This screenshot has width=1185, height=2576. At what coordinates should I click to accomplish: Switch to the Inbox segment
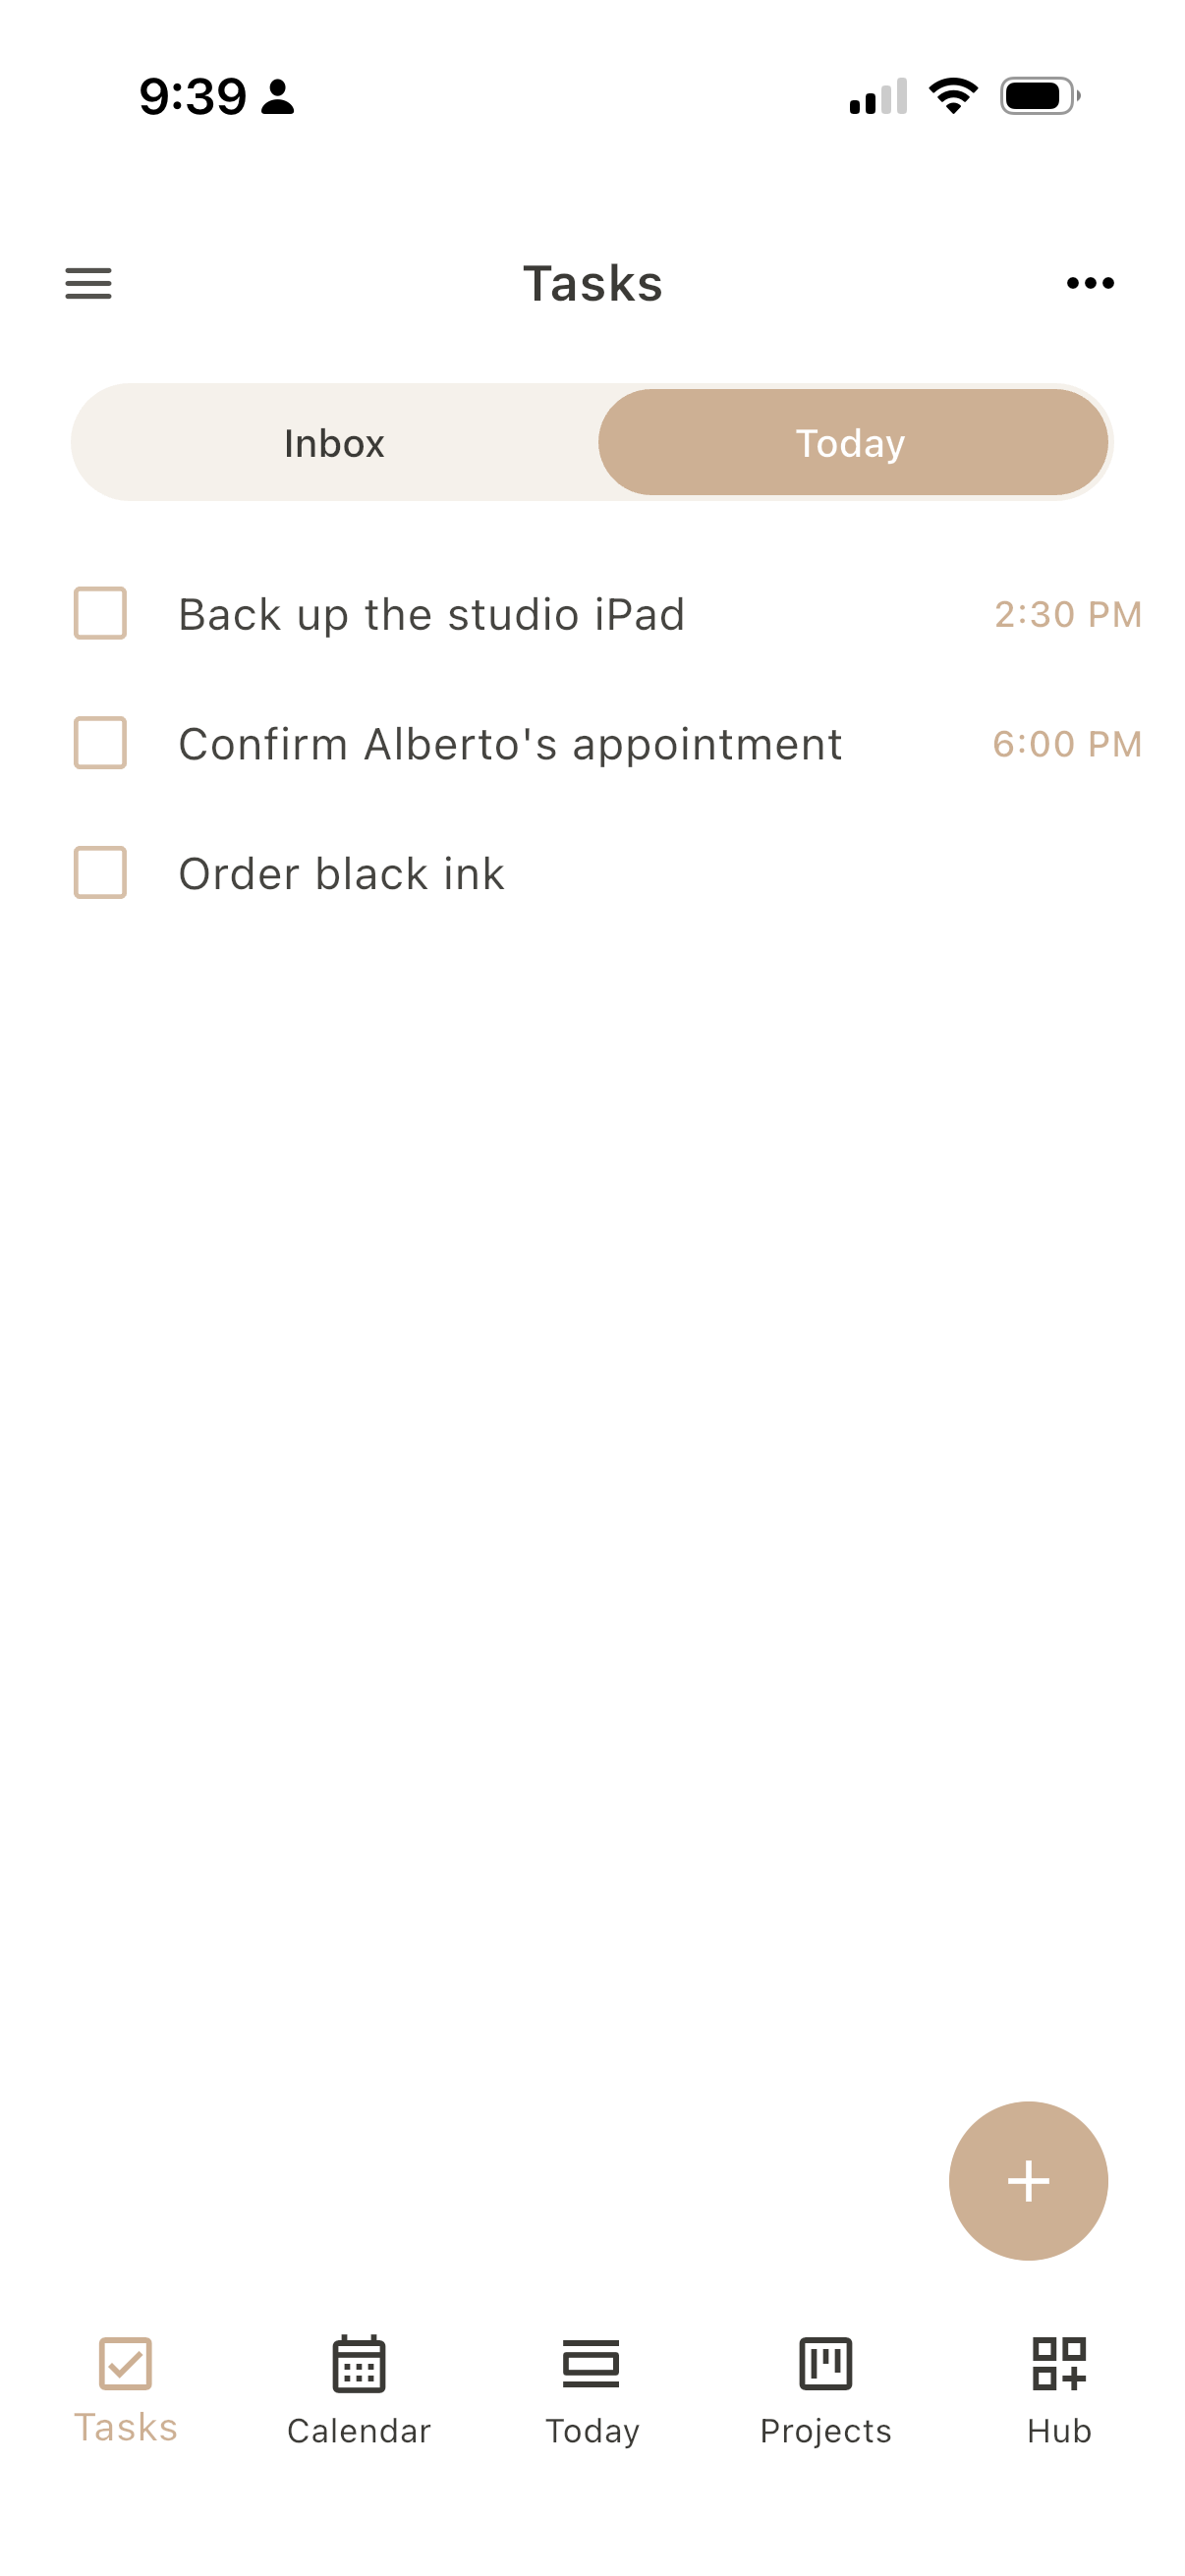(x=334, y=443)
